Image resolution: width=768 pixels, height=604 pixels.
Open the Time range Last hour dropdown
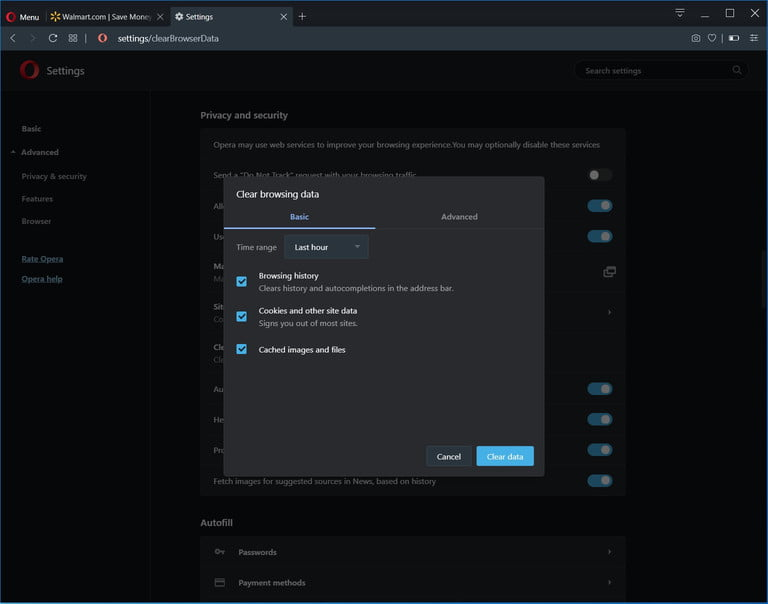(x=326, y=247)
